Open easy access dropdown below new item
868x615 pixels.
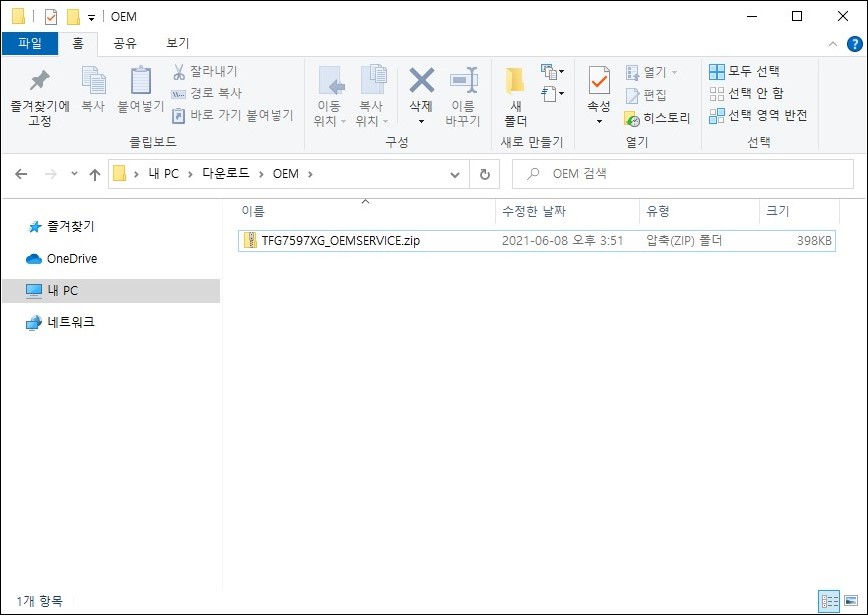[x=552, y=94]
